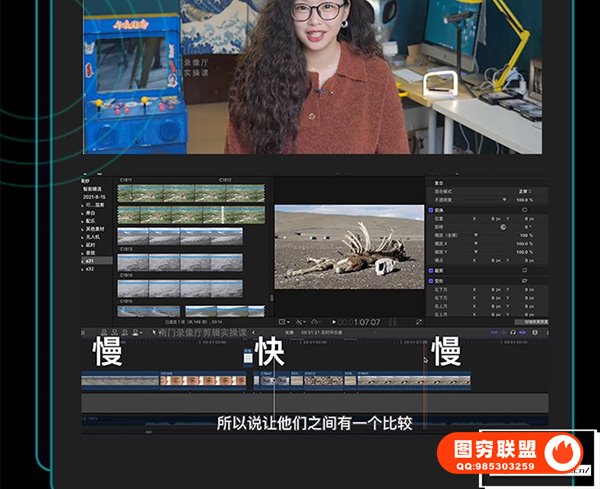
Task: Click the crop on-screen control icon in inspector
Action: [x=525, y=270]
